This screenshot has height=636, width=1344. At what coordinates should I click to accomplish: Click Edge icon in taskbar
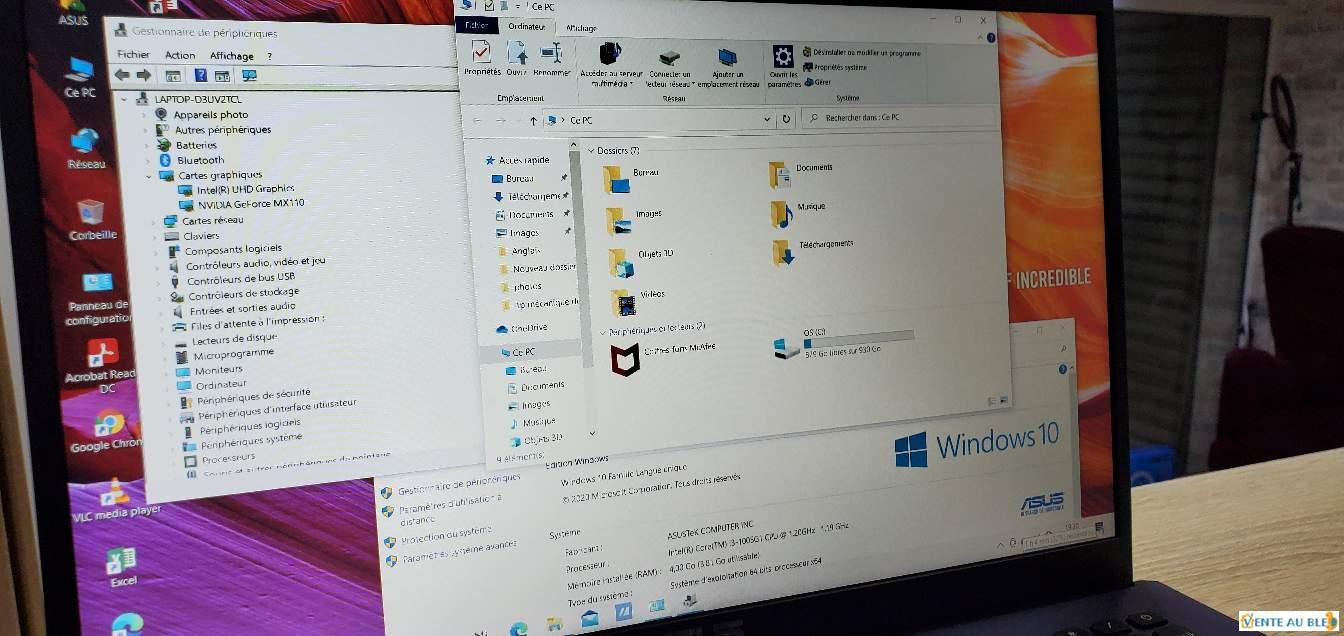[518, 629]
